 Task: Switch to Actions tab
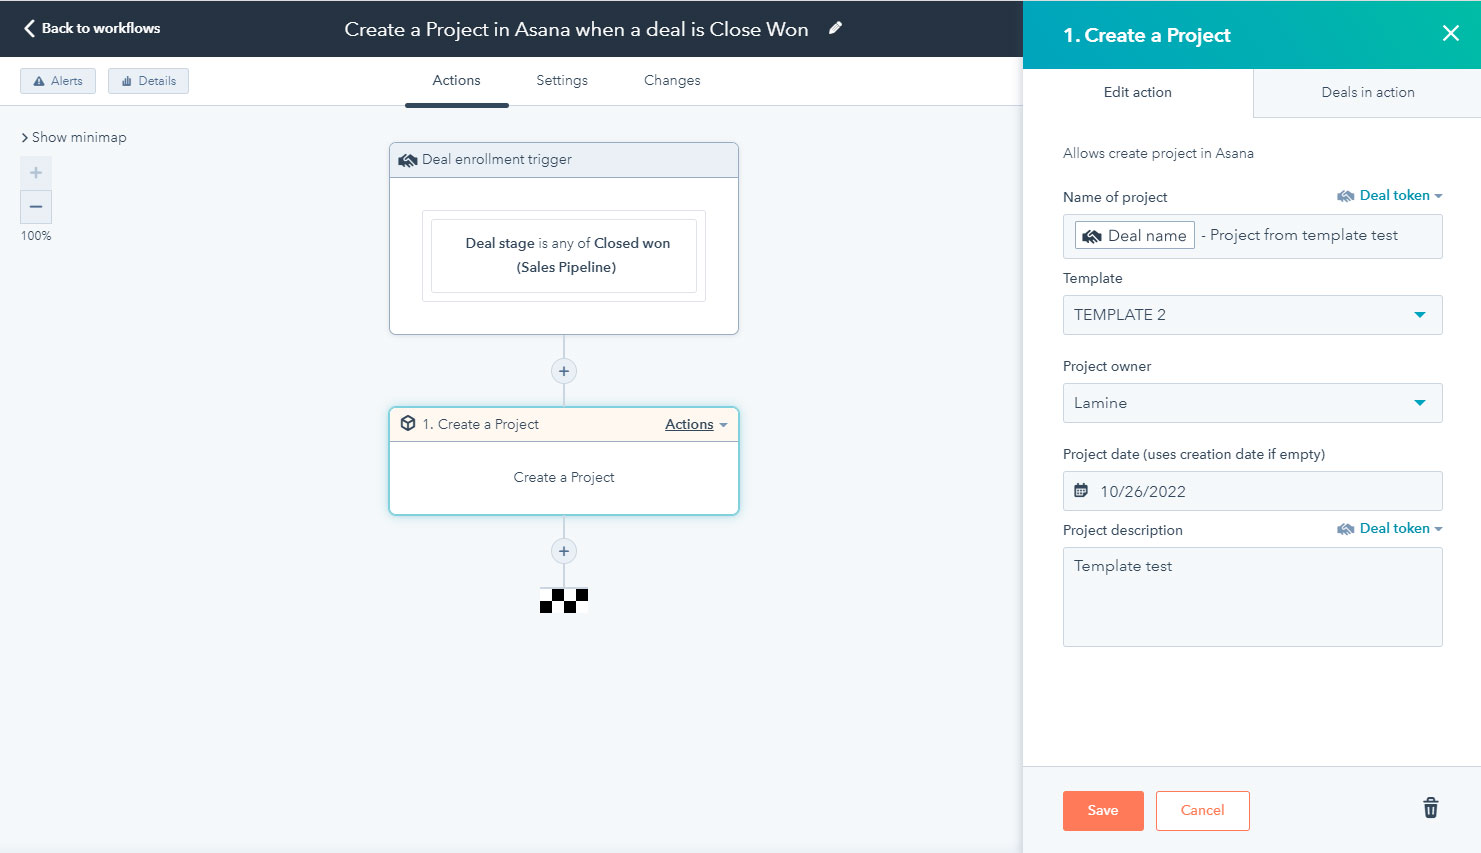point(456,80)
